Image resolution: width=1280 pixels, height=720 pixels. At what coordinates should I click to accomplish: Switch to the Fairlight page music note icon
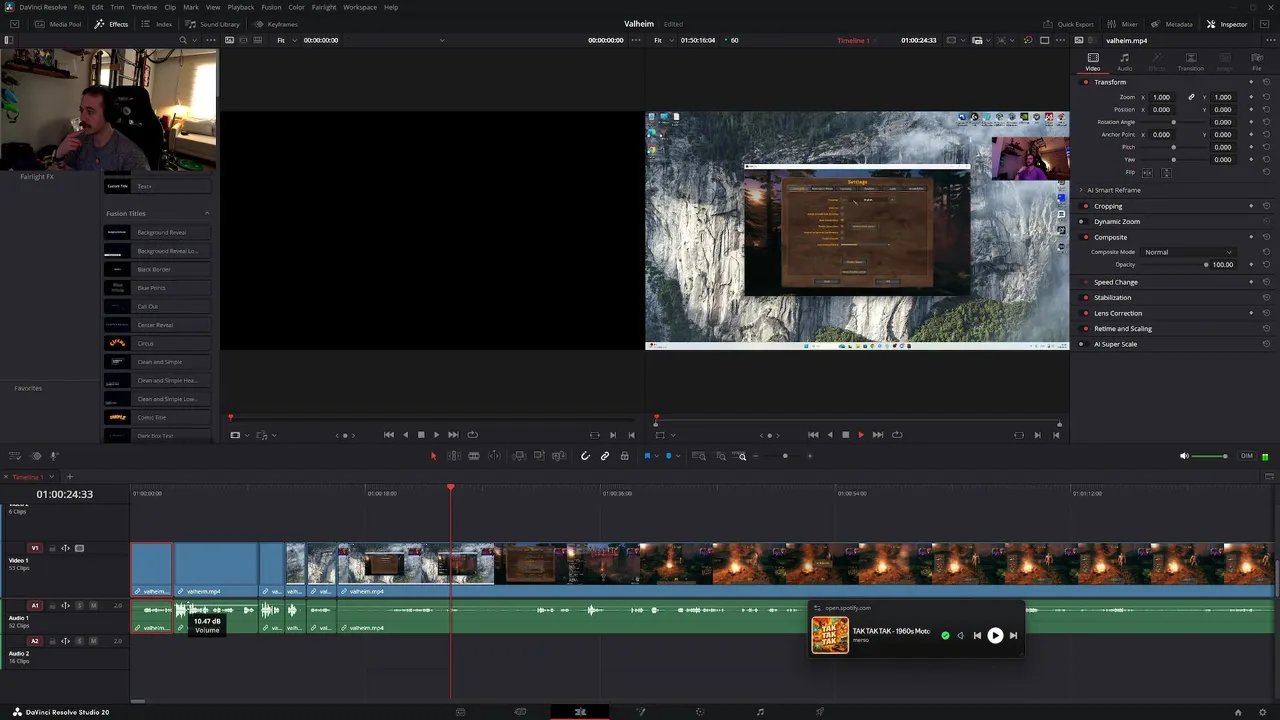tap(760, 712)
